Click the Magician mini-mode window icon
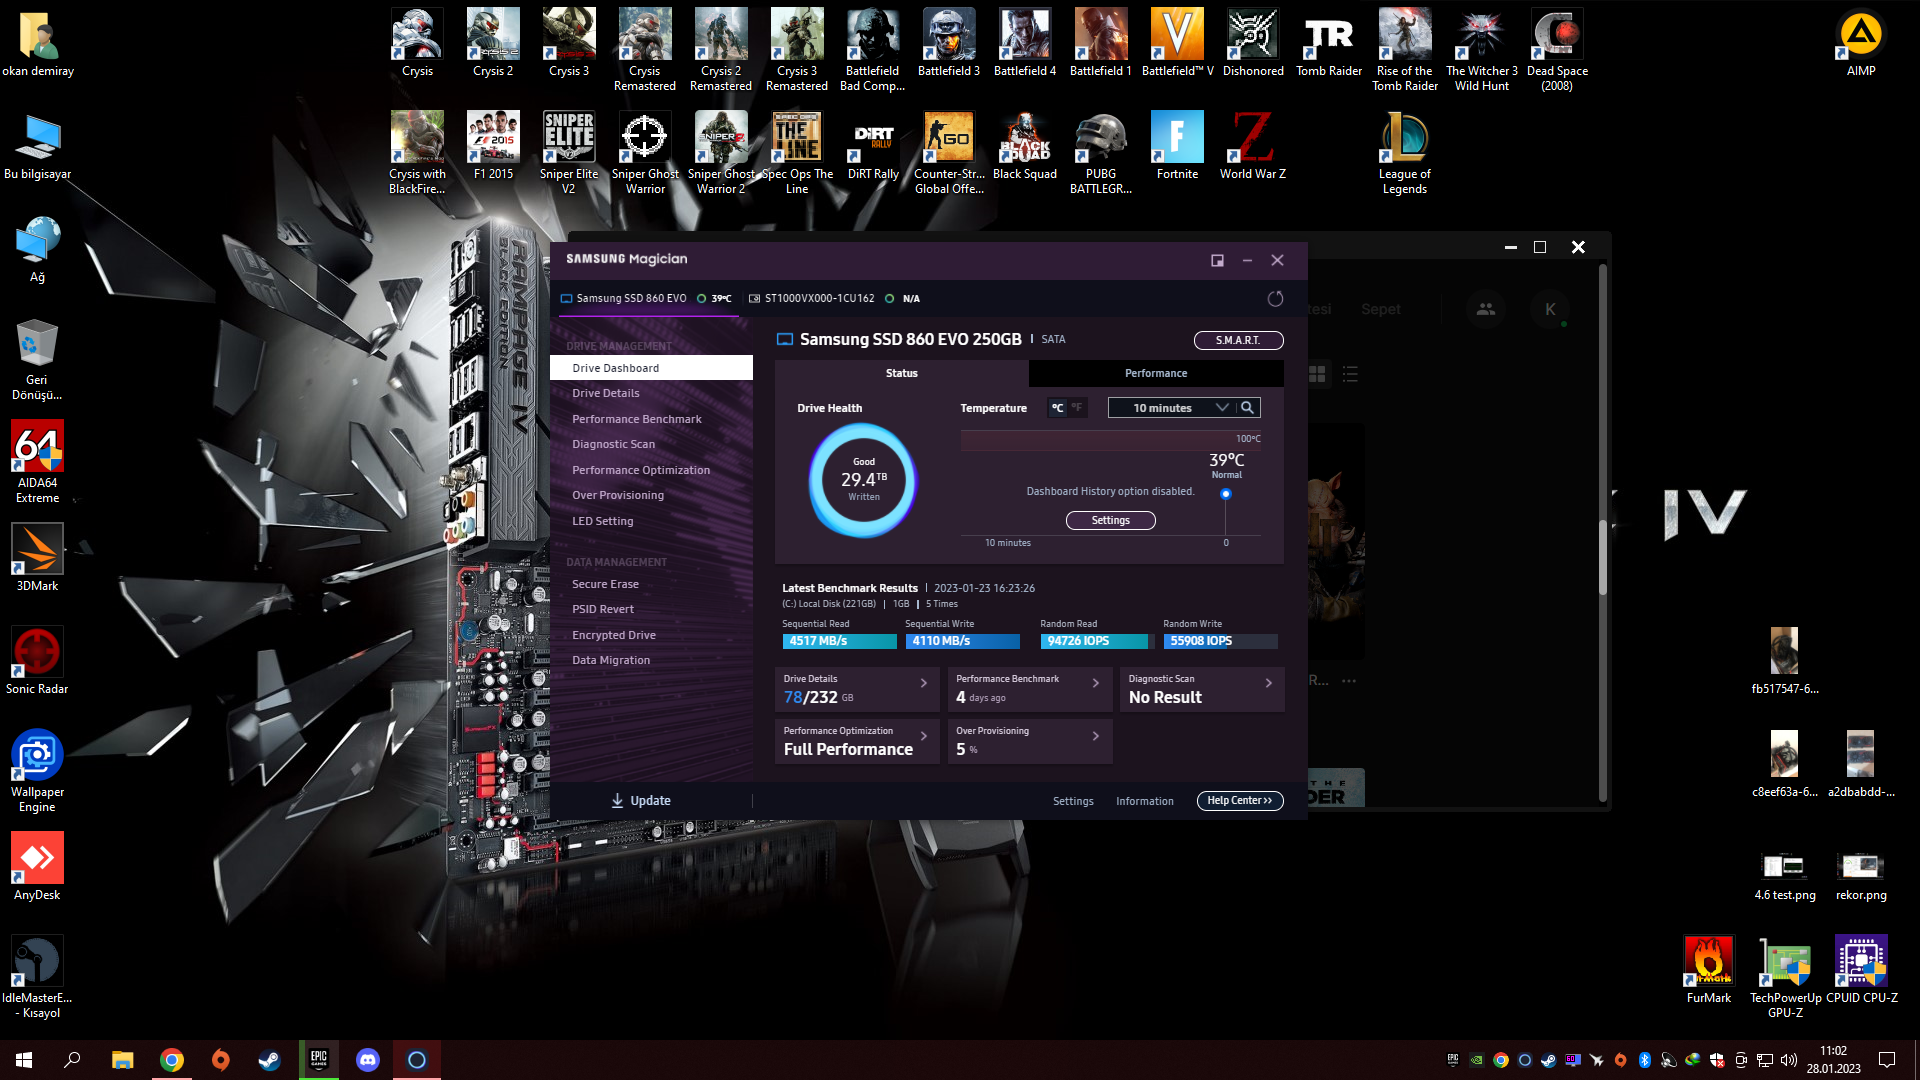Screen dimensions: 1920x1080 coord(1217,260)
